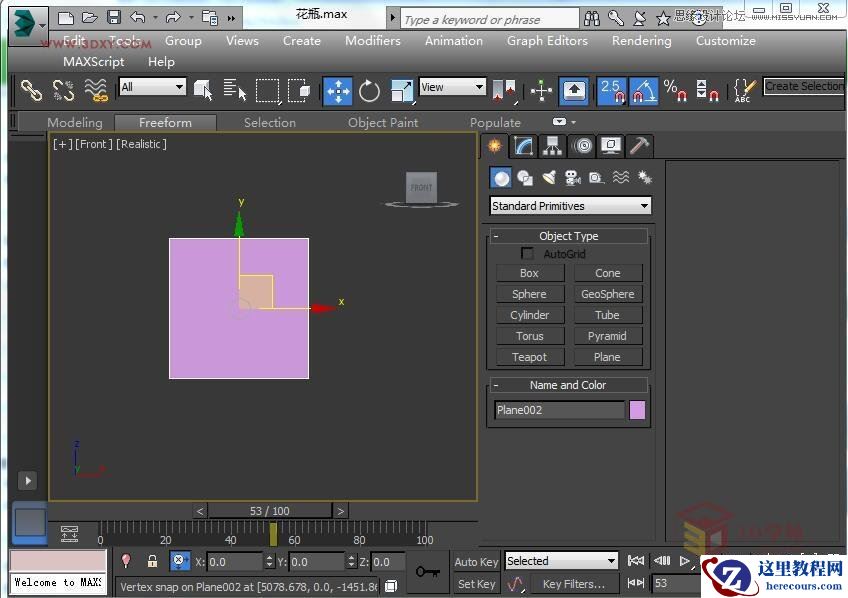Toggle the selection lock padlock
Image resolution: width=848 pixels, height=598 pixels.
pyautogui.click(x=152, y=562)
